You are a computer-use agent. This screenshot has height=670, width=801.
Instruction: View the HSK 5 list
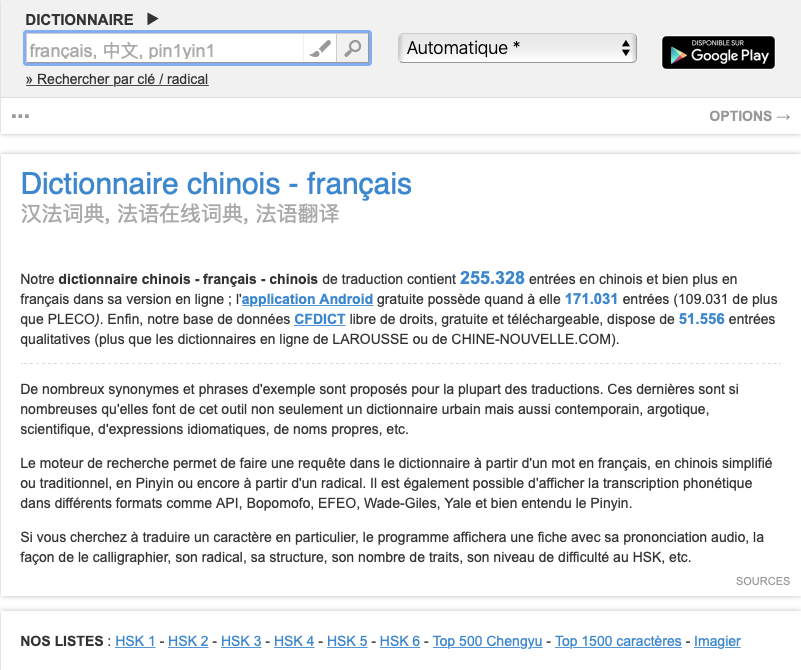pyautogui.click(x=347, y=641)
